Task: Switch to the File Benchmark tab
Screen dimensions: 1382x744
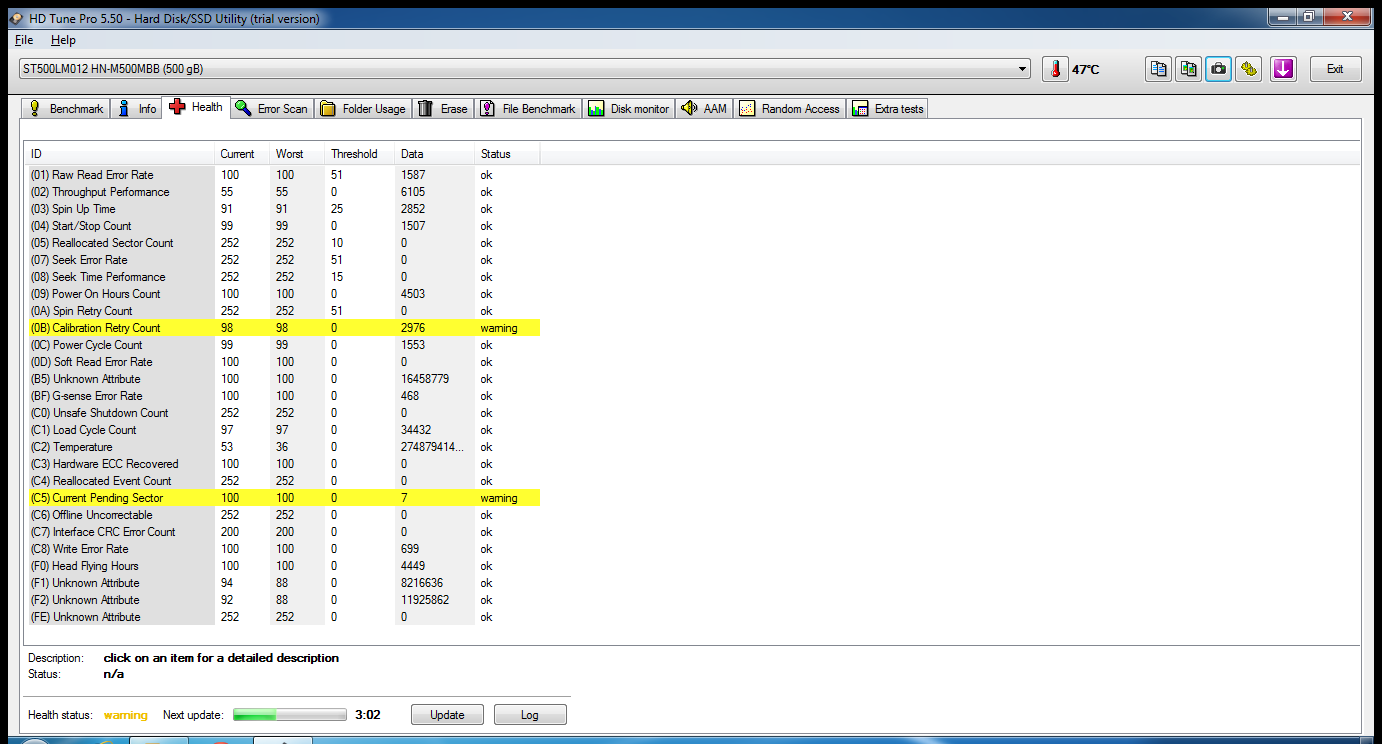Action: tap(528, 109)
